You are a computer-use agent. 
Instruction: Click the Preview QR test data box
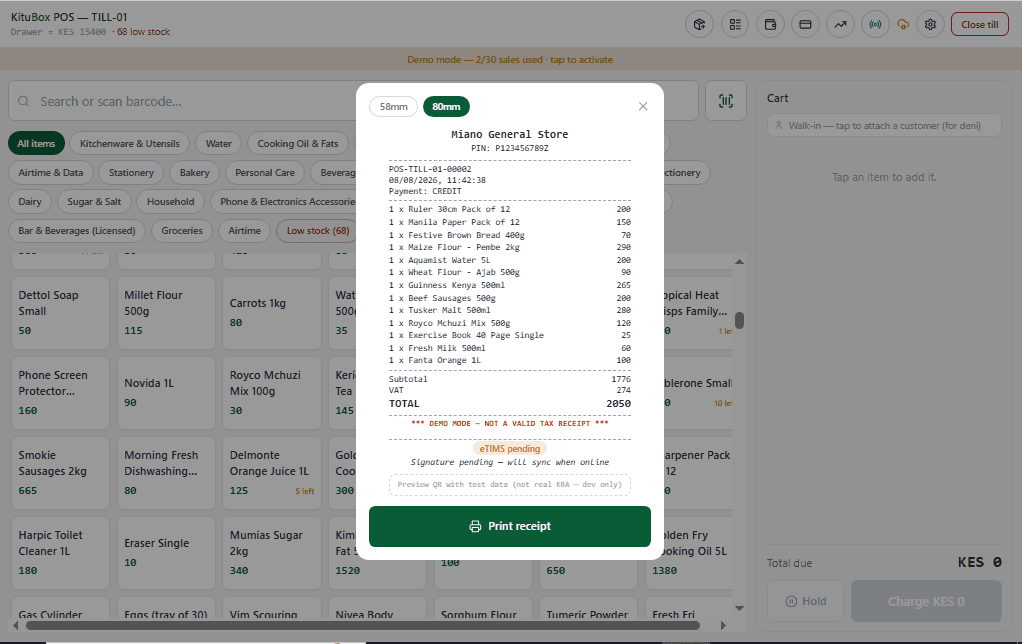pyautogui.click(x=510, y=484)
